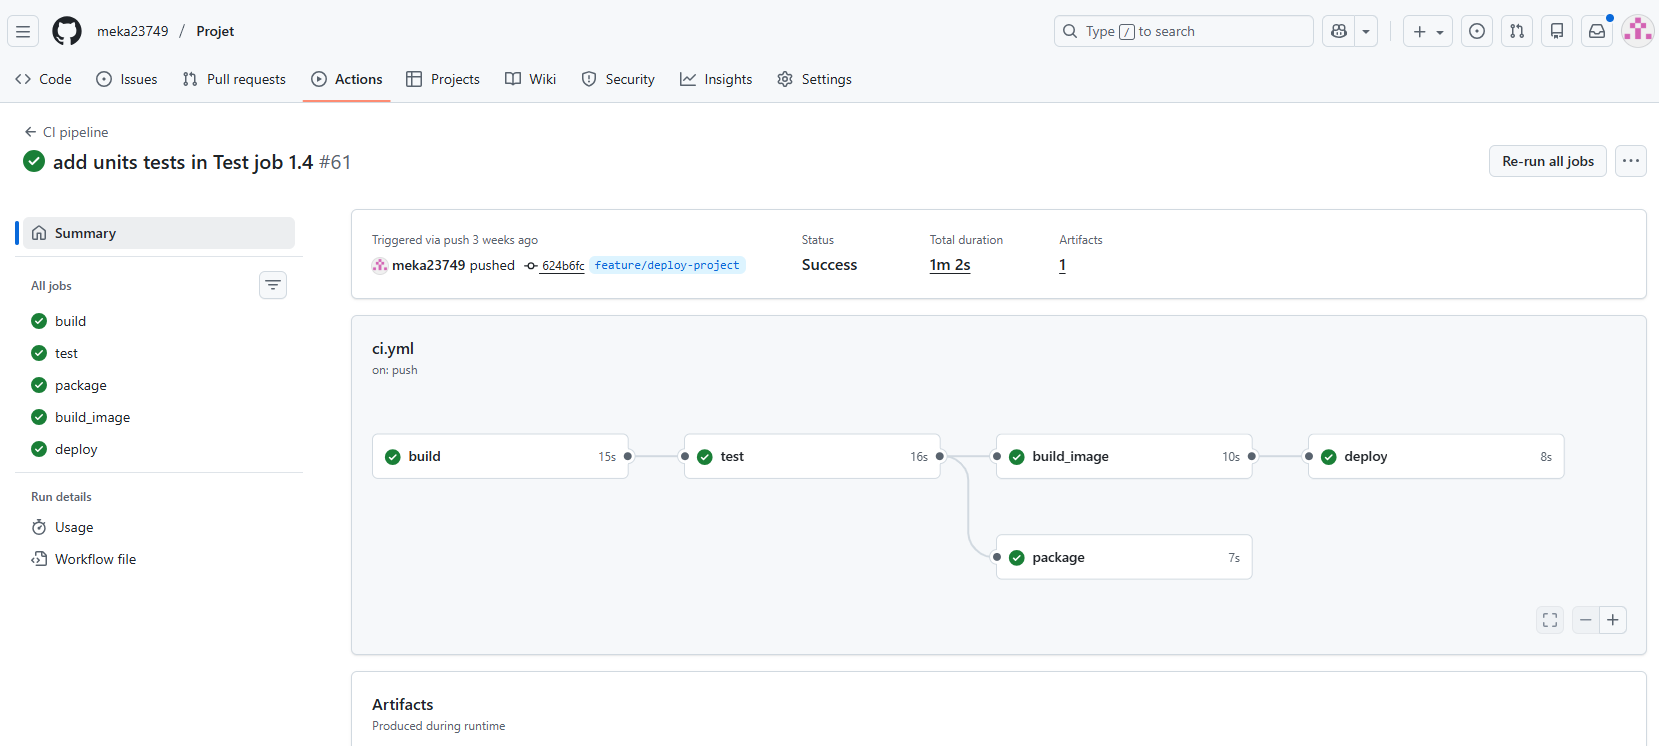Open the package node in workflow graph

(1124, 557)
